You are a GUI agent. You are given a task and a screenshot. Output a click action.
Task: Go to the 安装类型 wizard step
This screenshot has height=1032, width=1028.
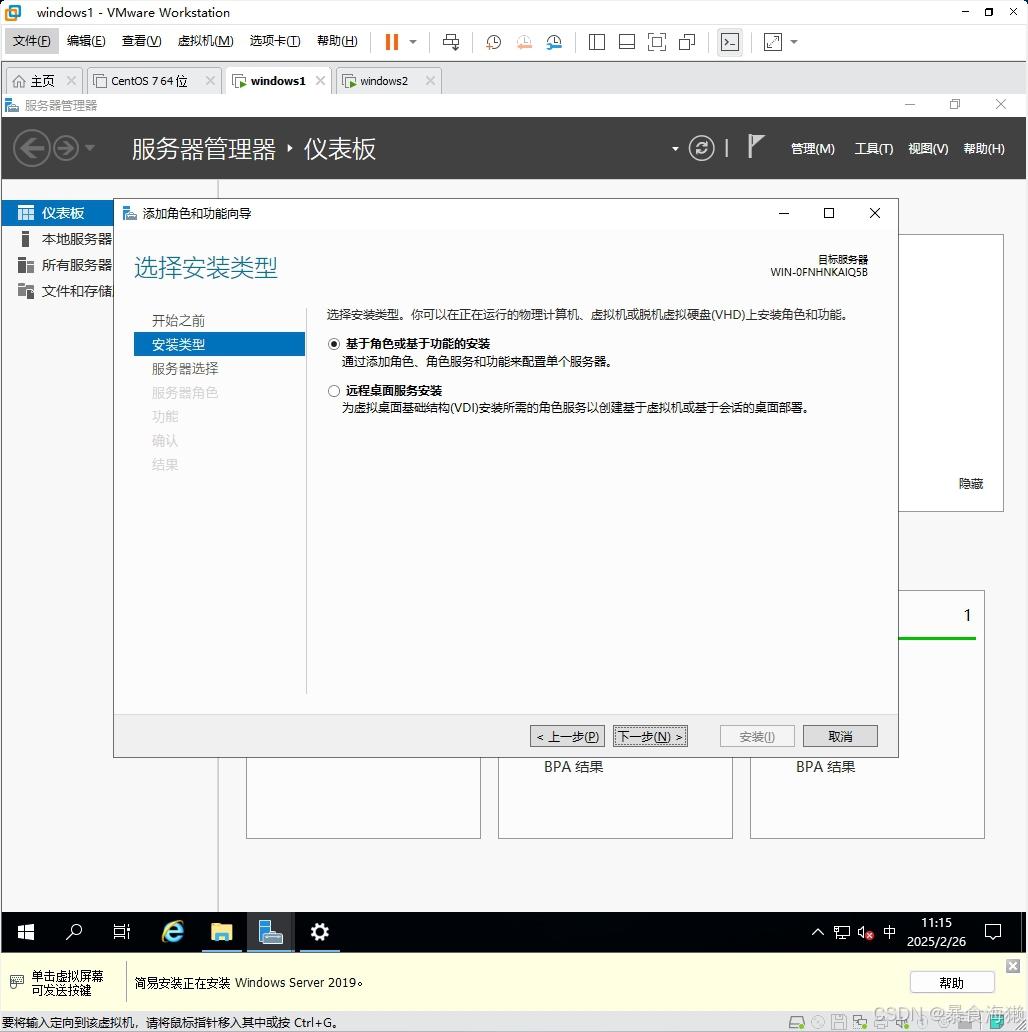point(219,344)
